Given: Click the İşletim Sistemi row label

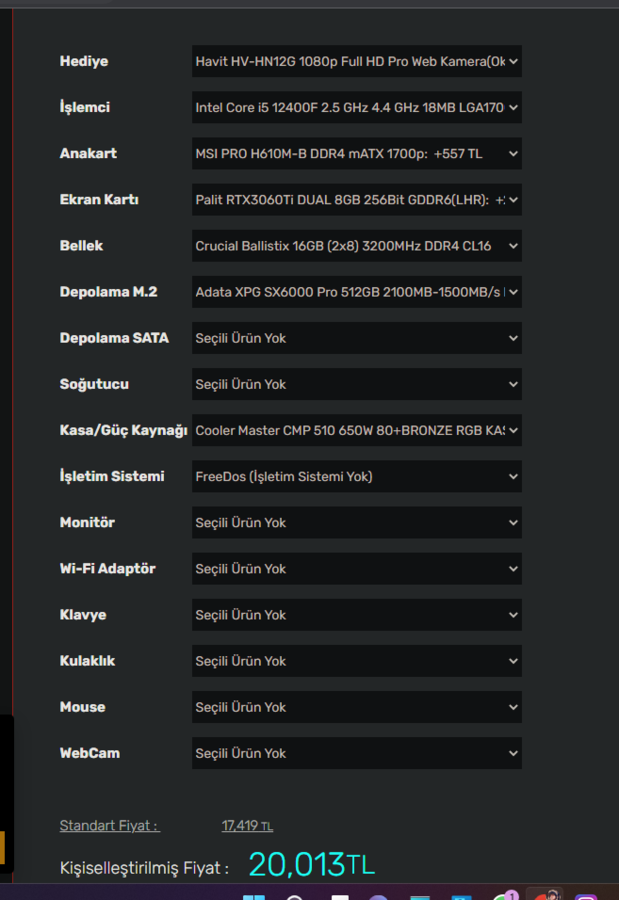Looking at the screenshot, I should pos(112,476).
